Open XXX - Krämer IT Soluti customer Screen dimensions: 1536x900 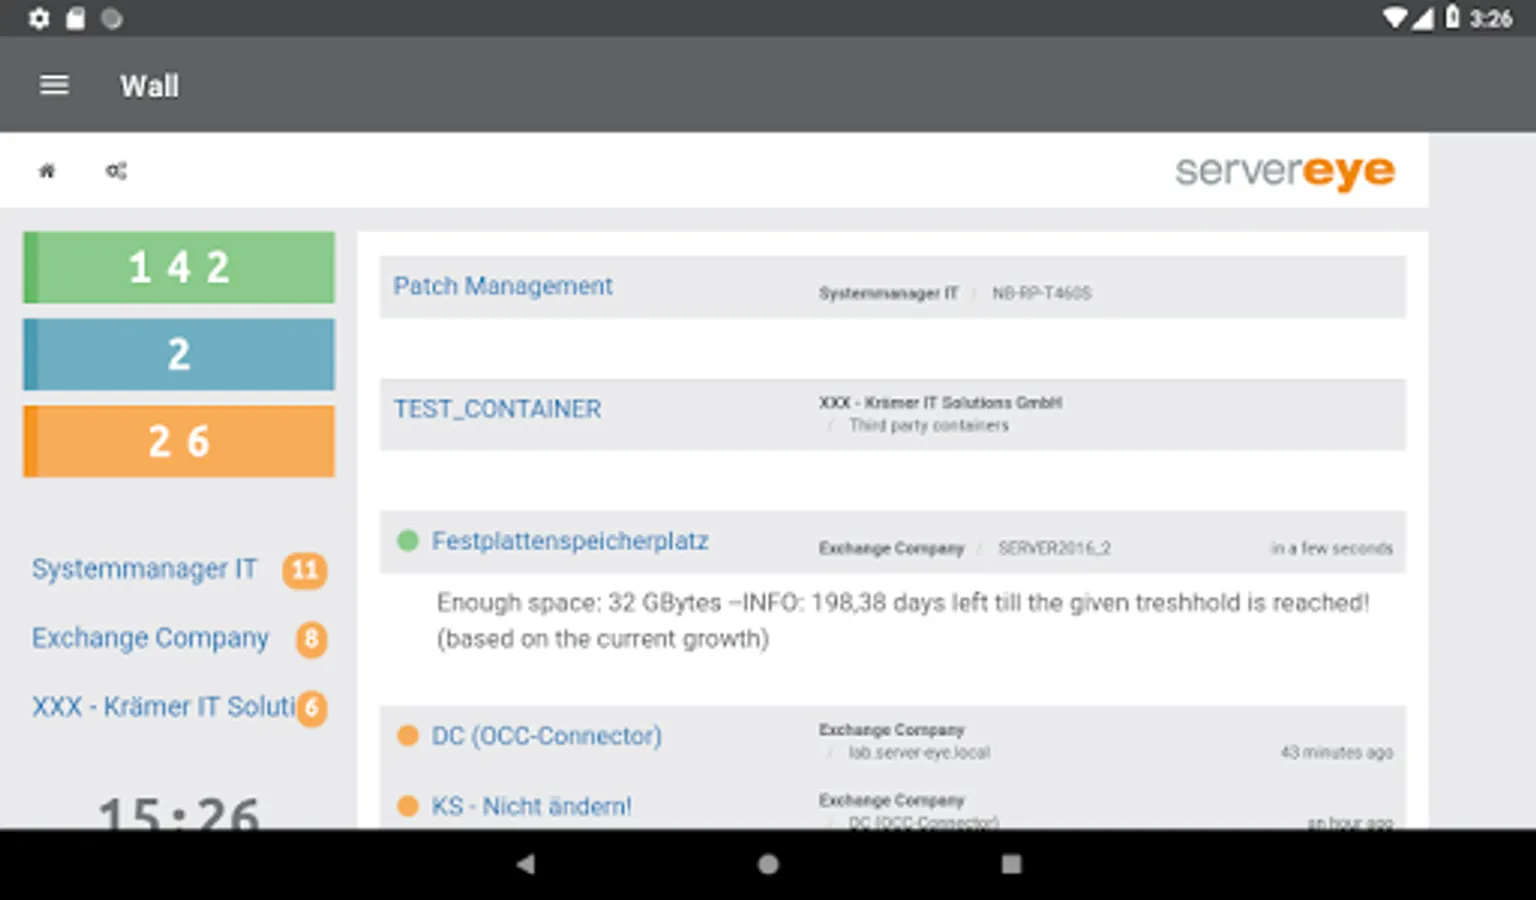[163, 707]
